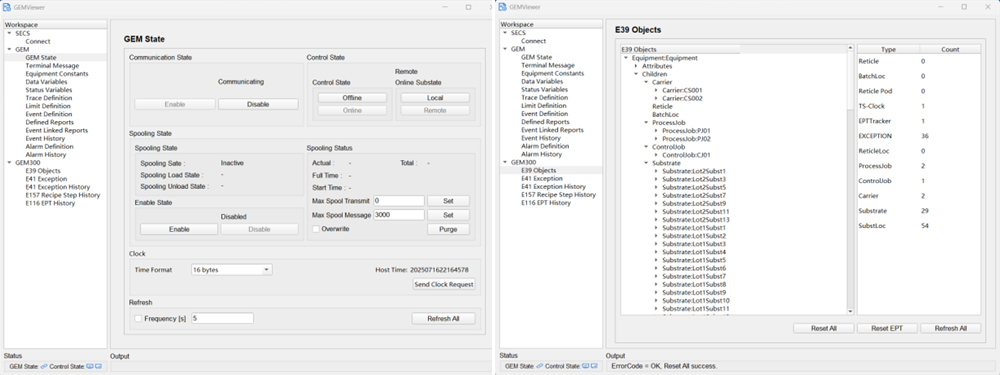Viewport: 1000px width, 375px height.
Task: Select the TS-Clock row in type table
Action: (x=918, y=106)
